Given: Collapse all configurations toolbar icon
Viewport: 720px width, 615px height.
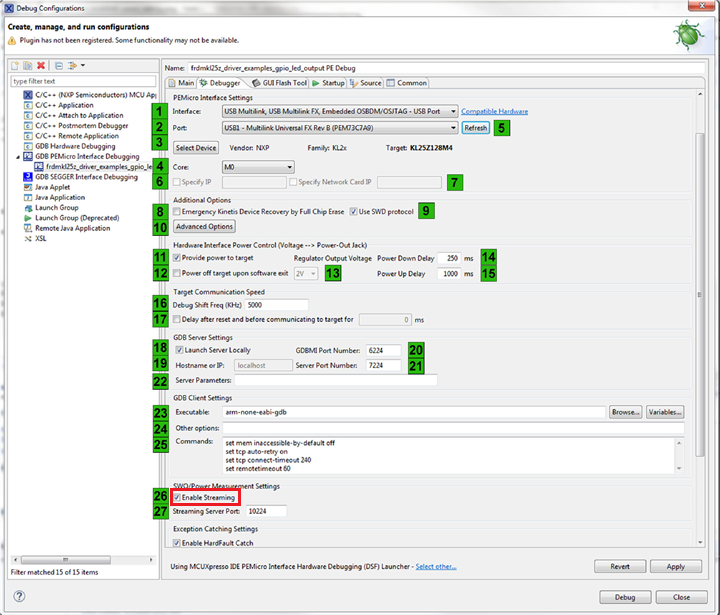Looking at the screenshot, I should pyautogui.click(x=59, y=66).
